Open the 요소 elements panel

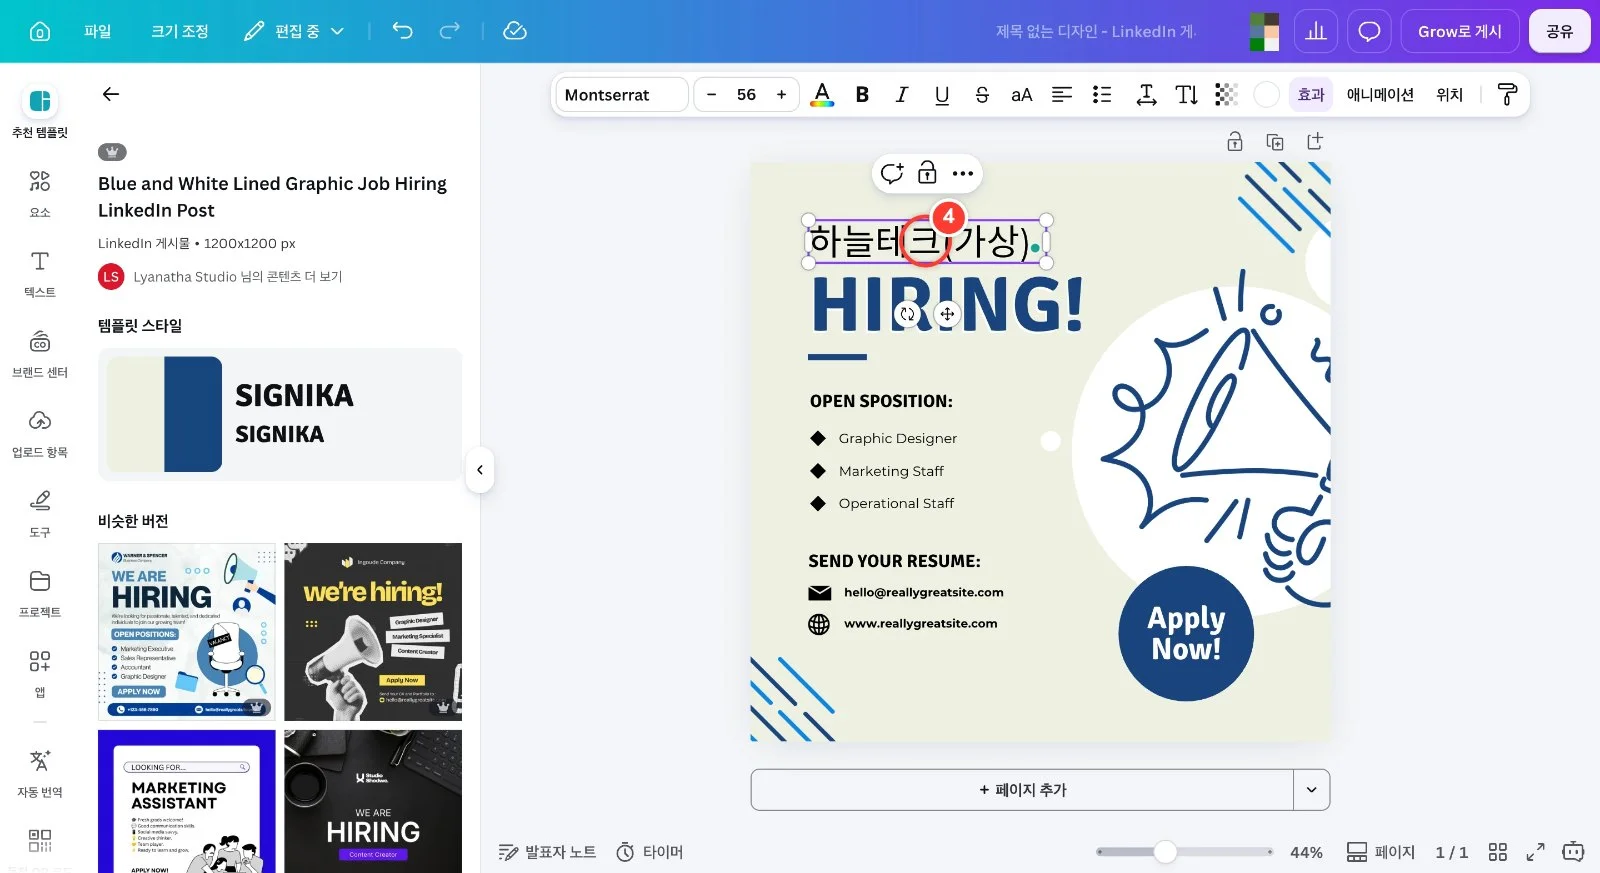40,193
